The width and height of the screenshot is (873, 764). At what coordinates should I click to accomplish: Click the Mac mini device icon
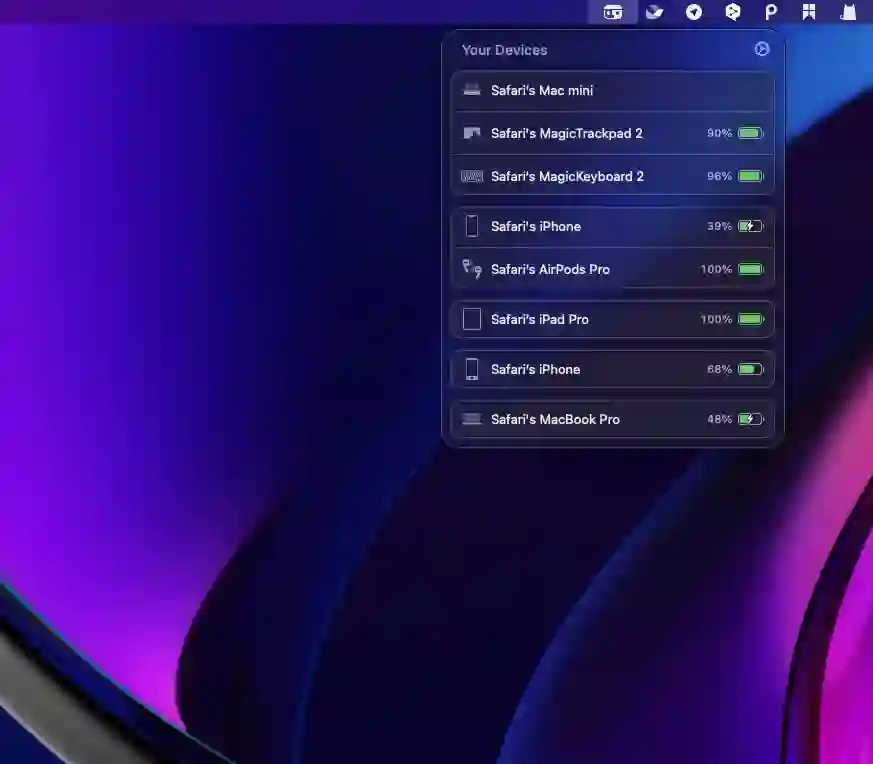tap(472, 90)
